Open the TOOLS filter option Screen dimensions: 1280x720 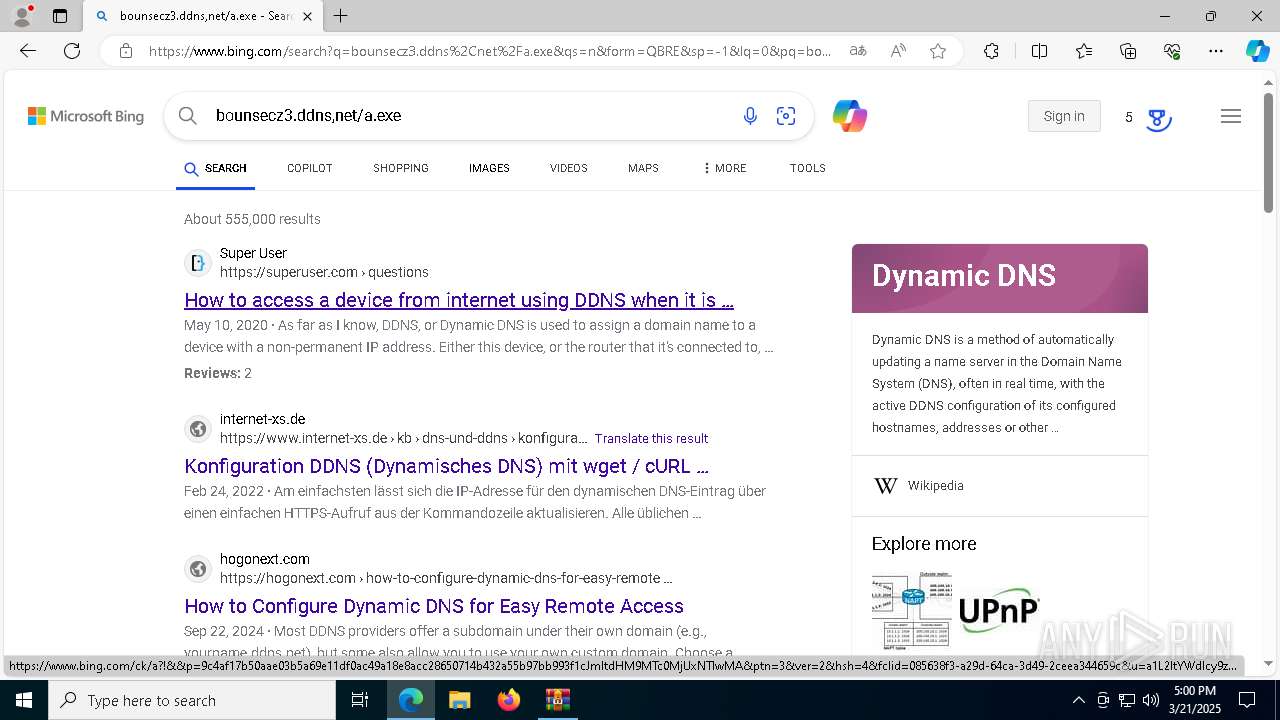808,168
